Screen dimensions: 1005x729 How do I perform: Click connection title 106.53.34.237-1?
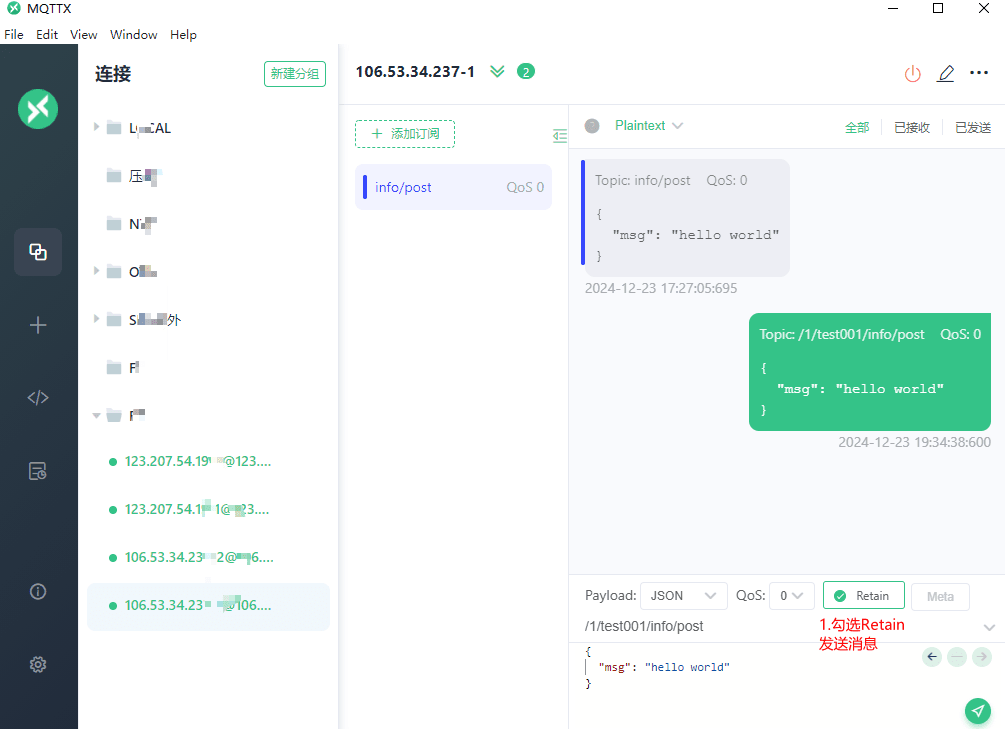[415, 72]
